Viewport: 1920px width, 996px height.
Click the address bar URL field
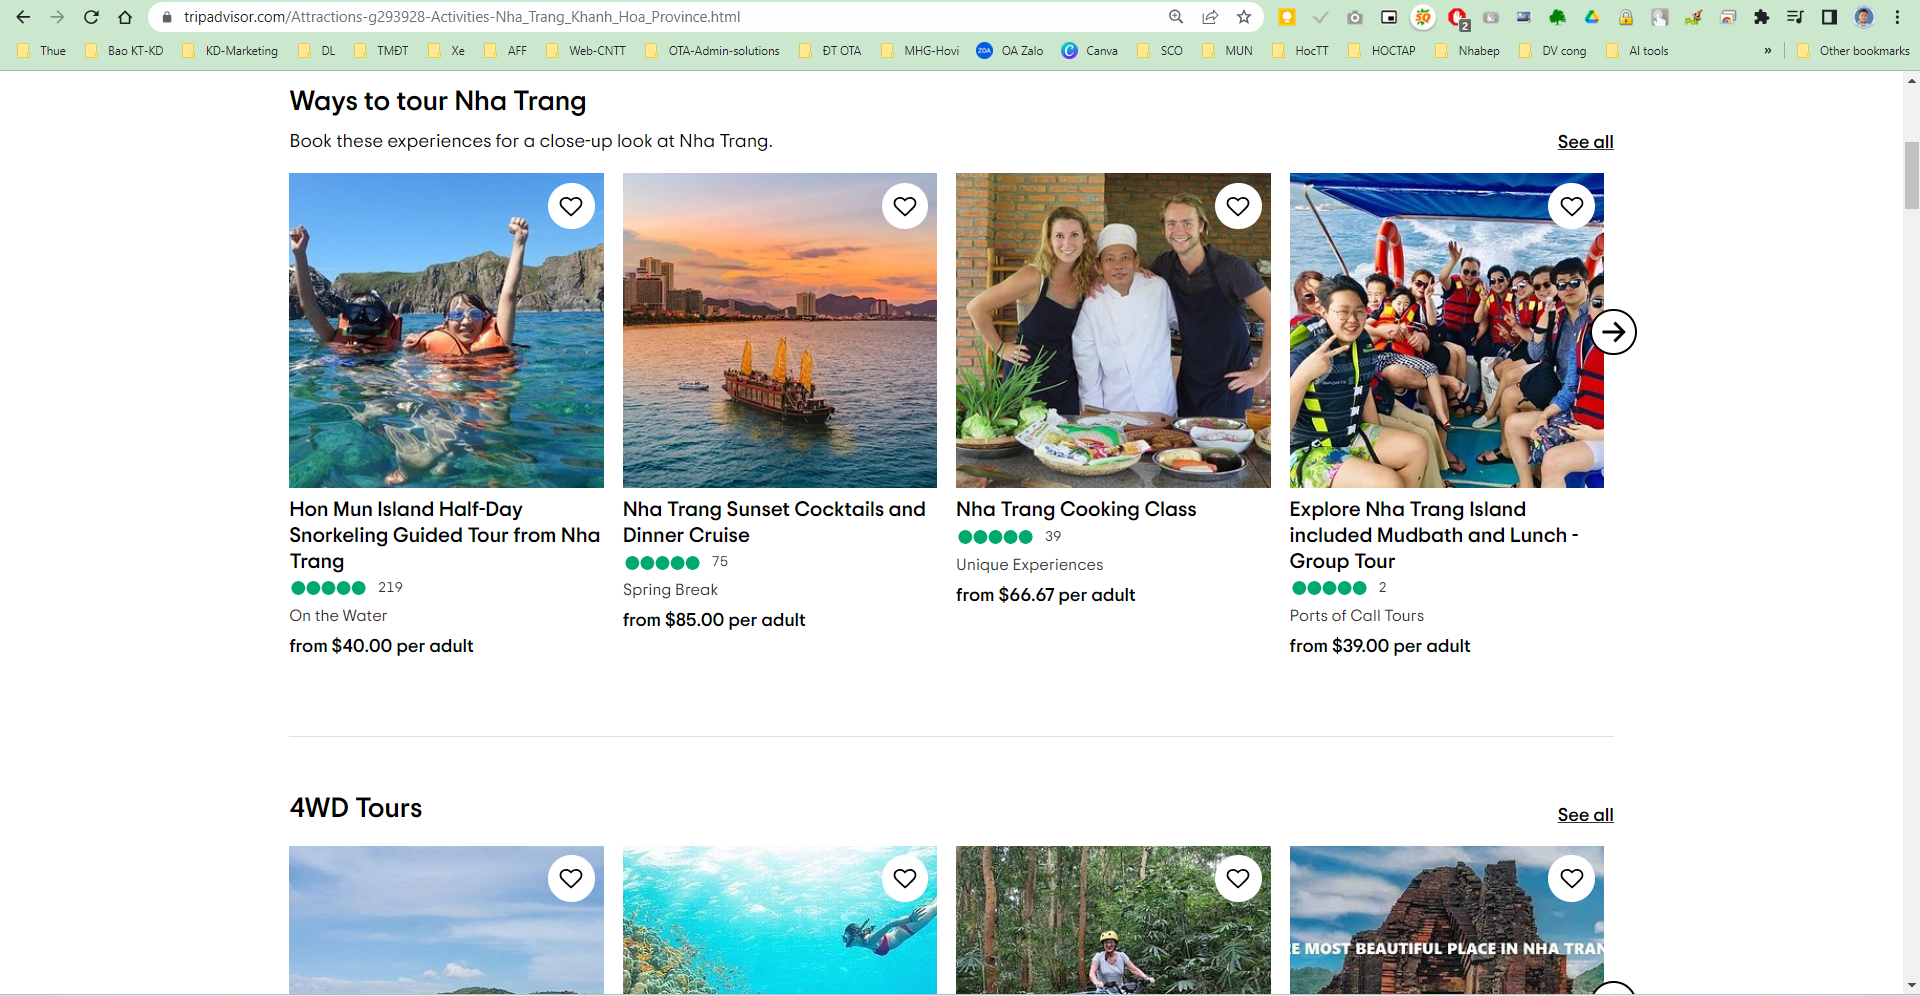(x=660, y=17)
